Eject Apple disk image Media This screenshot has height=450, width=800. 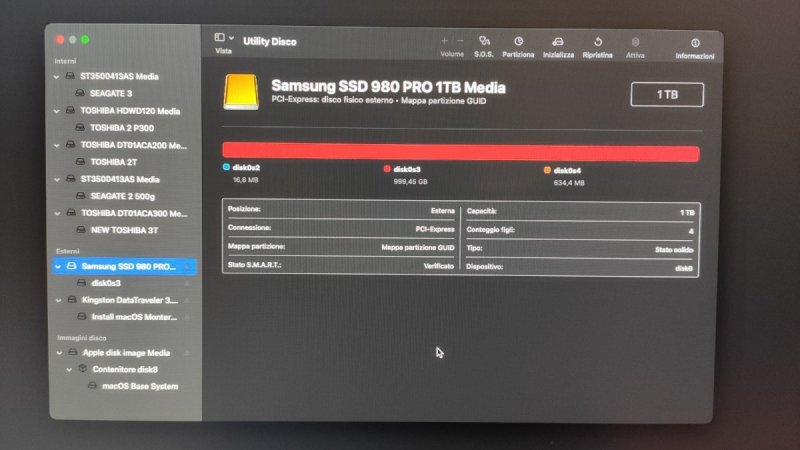click(187, 353)
